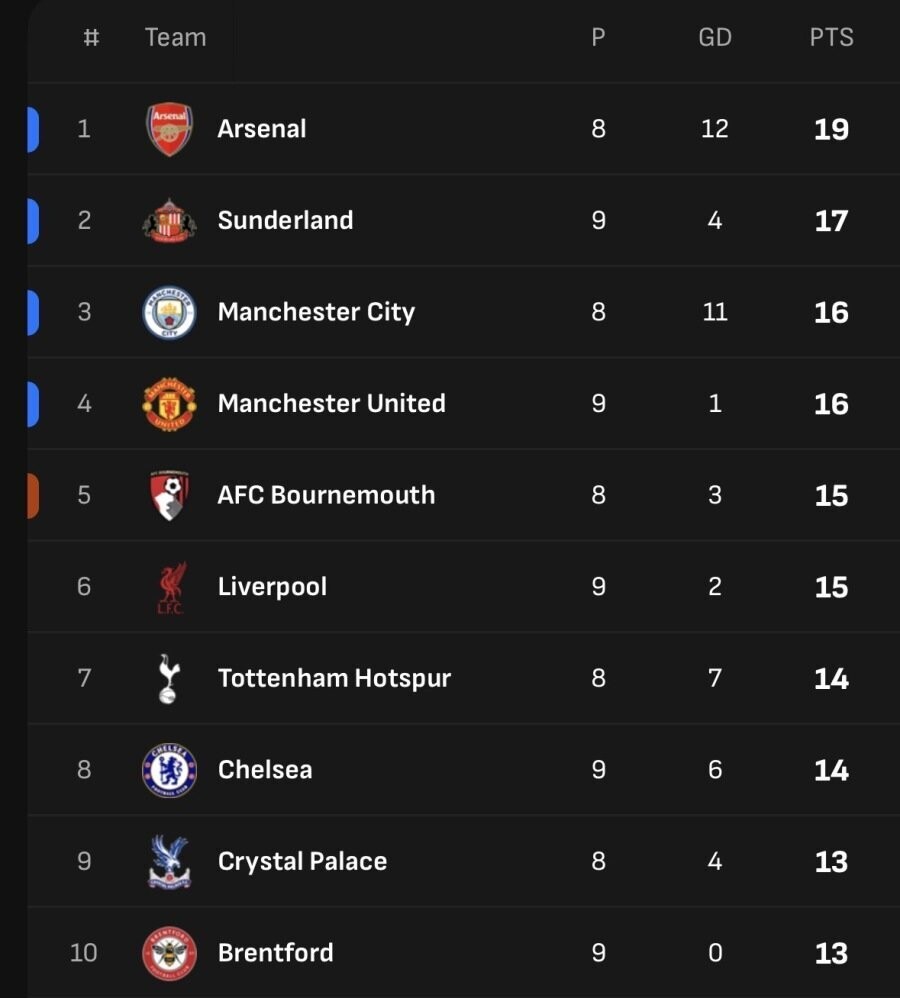Open the Liverpool team name link
This screenshot has width=900, height=998.
coord(272,587)
